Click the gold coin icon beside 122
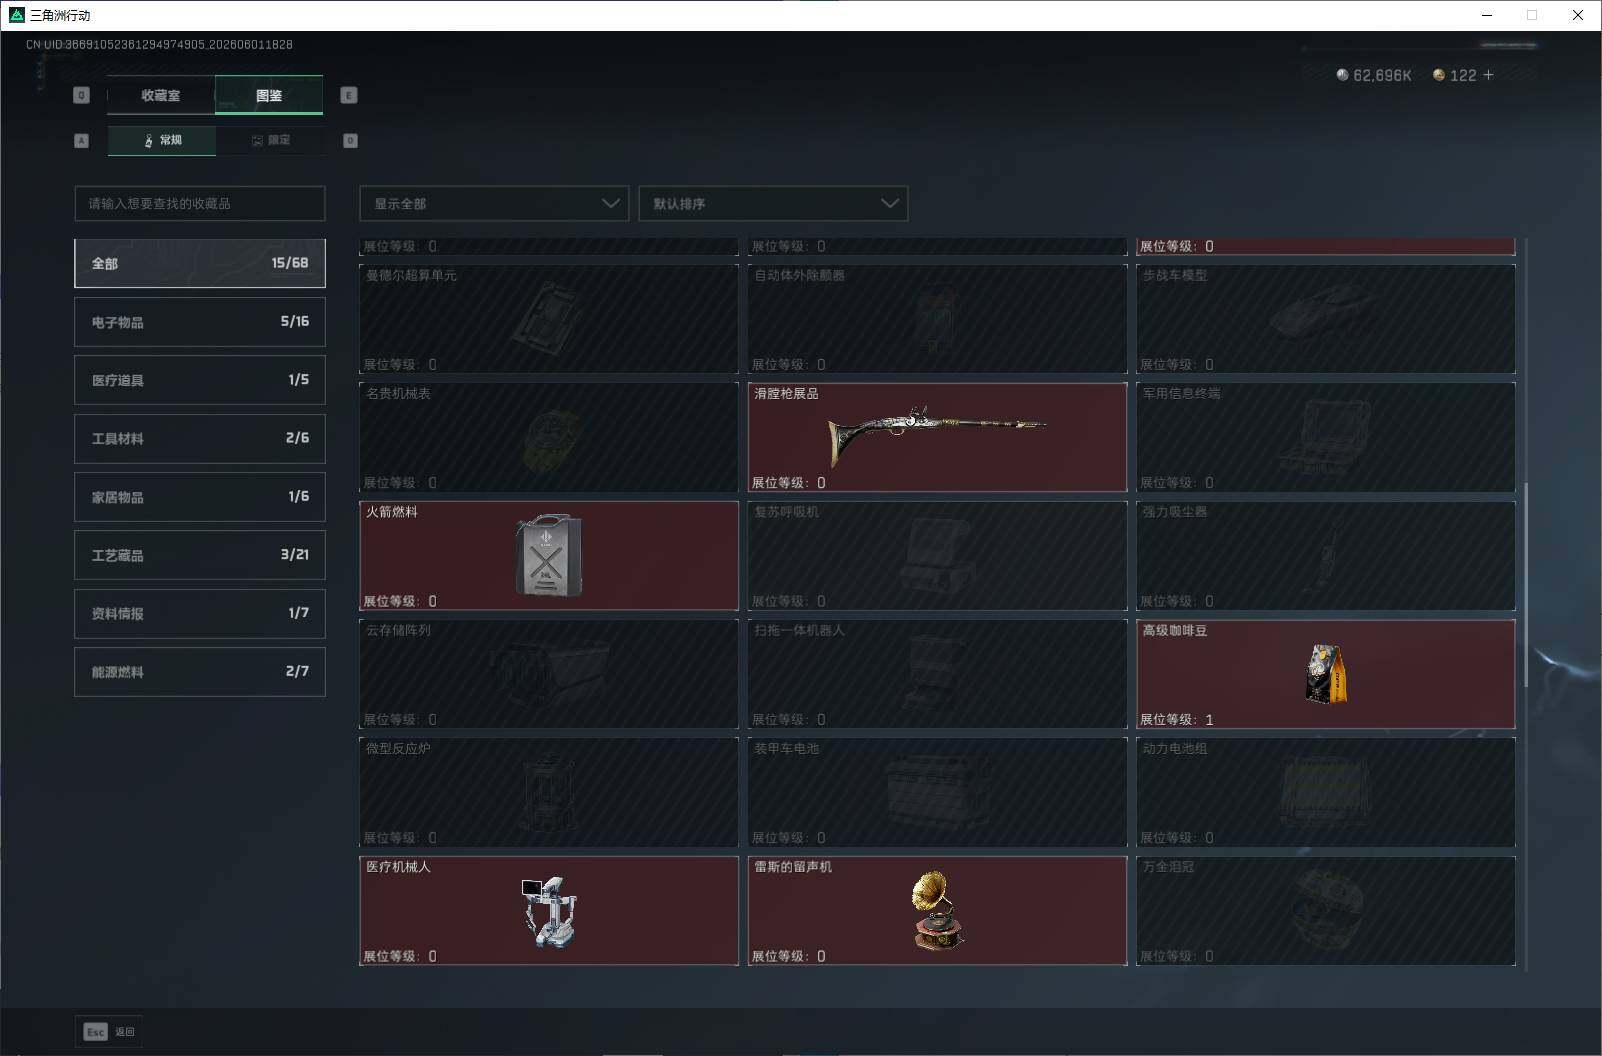 (1439, 75)
